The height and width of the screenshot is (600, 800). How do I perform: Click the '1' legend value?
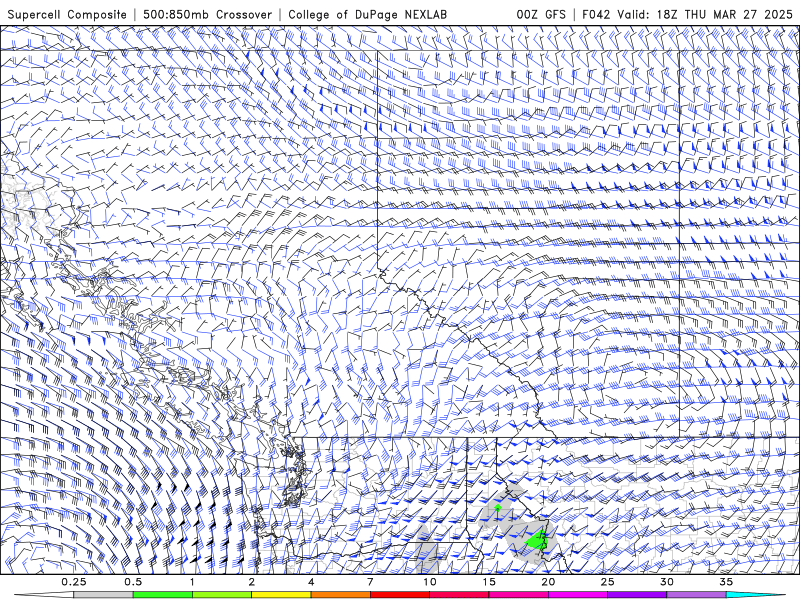coord(192,582)
